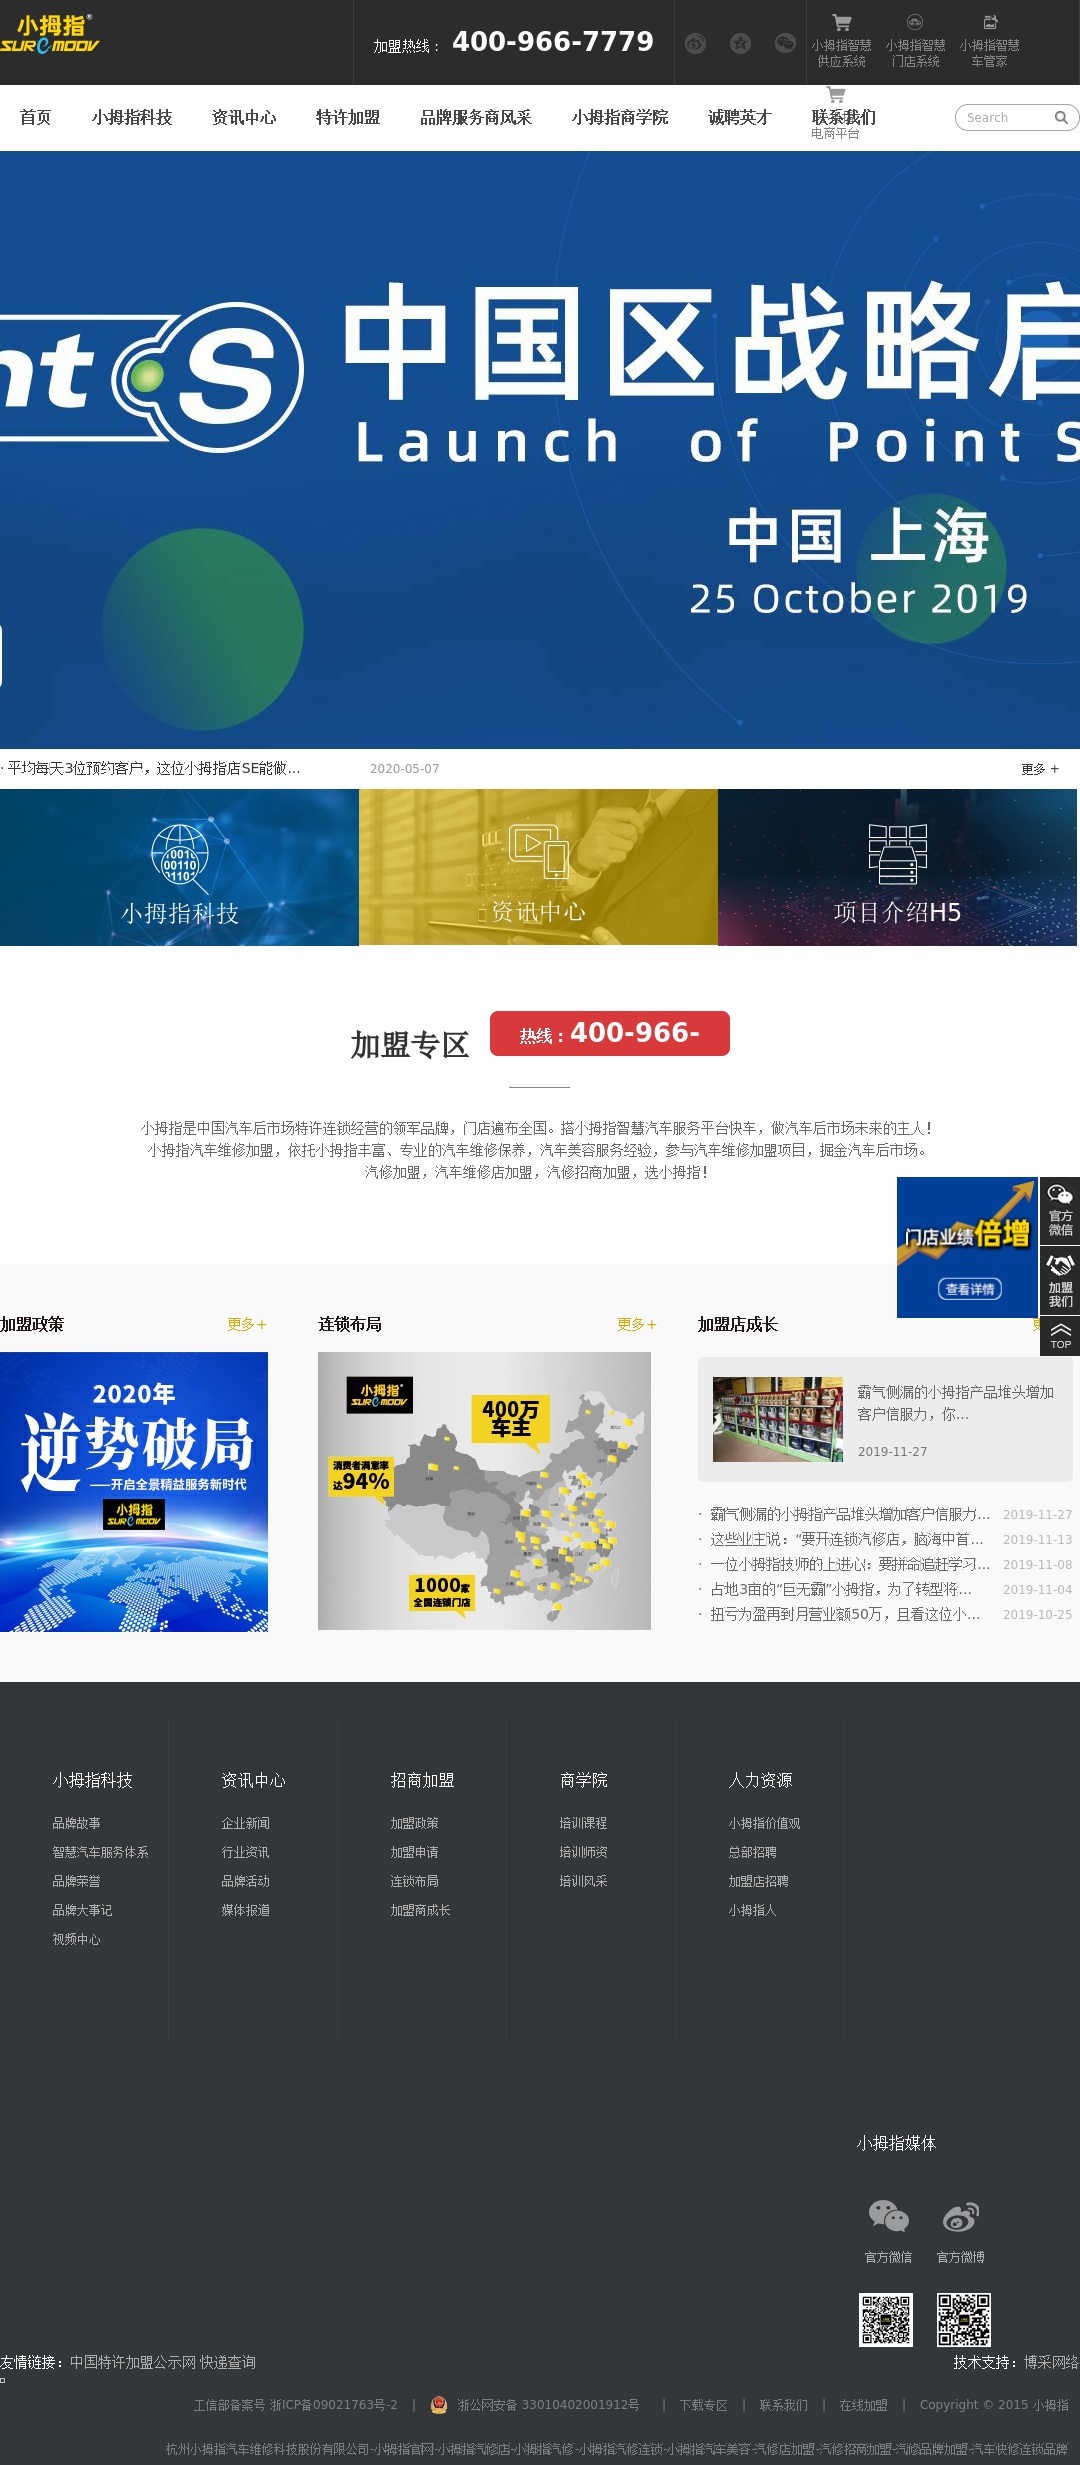Click the red 热线 400-966 button
1080x2465 pixels.
coord(610,1033)
